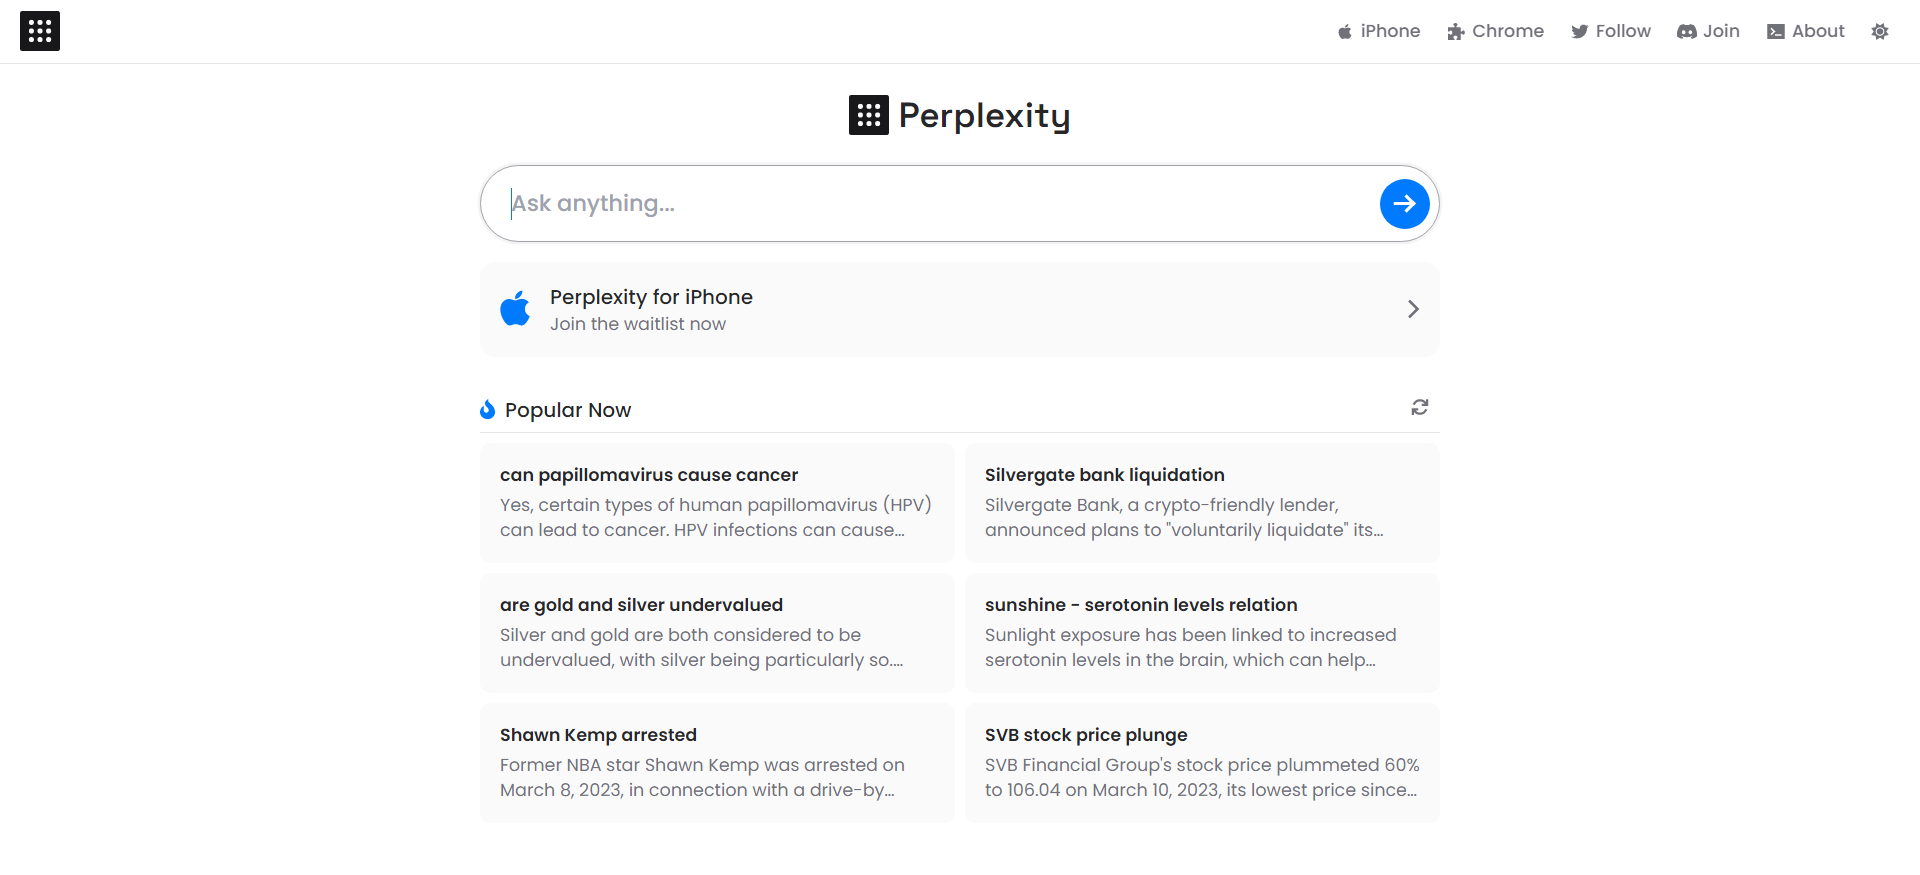Open the 'can papillomavirus cause cancer' card
Image resolution: width=1920 pixels, height=875 pixels.
pyautogui.click(x=716, y=502)
